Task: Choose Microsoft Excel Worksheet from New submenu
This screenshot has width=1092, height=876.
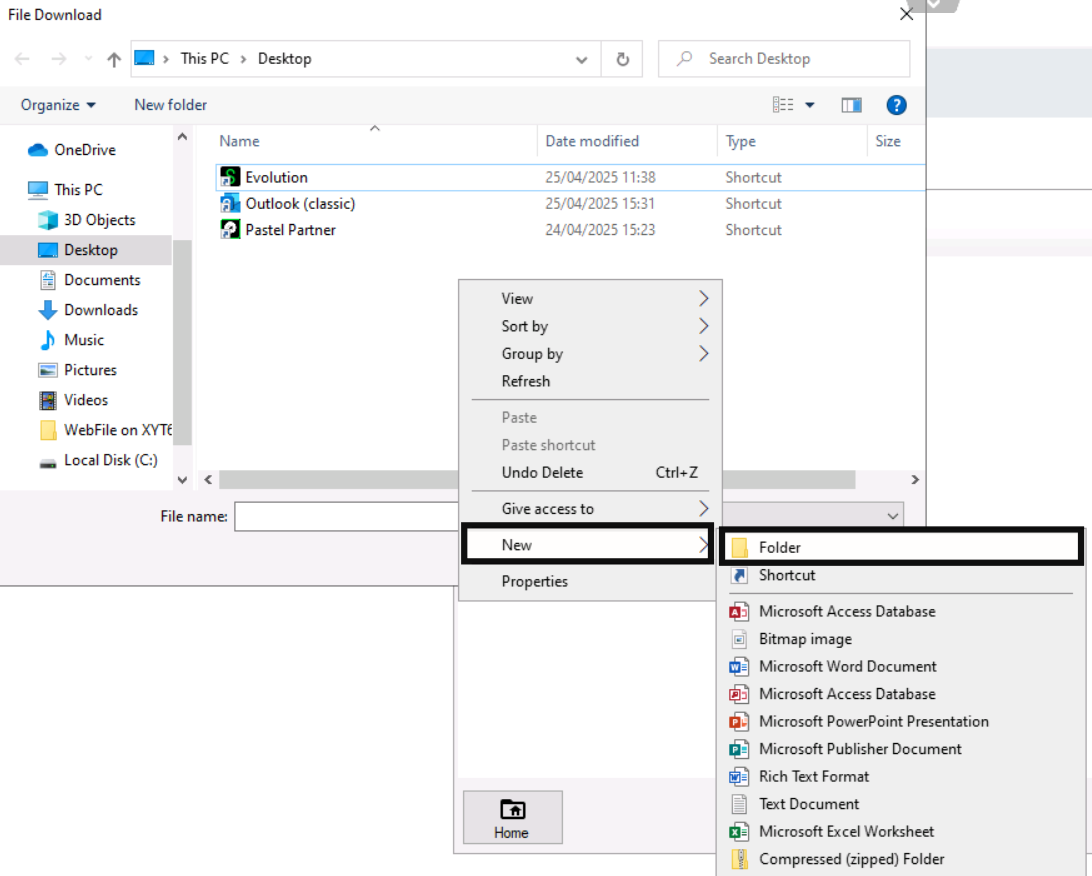Action: click(x=846, y=831)
